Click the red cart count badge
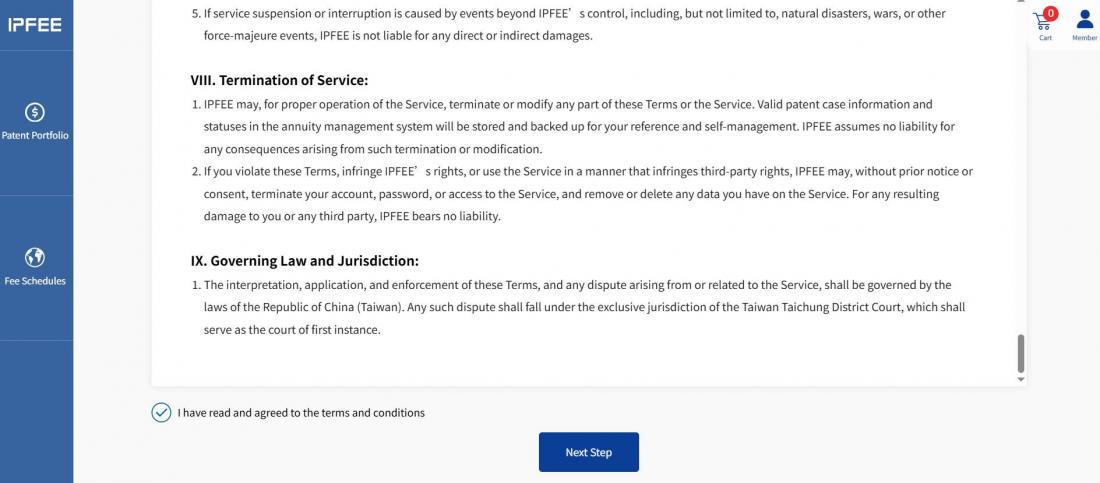The image size is (1100, 483). (1050, 14)
